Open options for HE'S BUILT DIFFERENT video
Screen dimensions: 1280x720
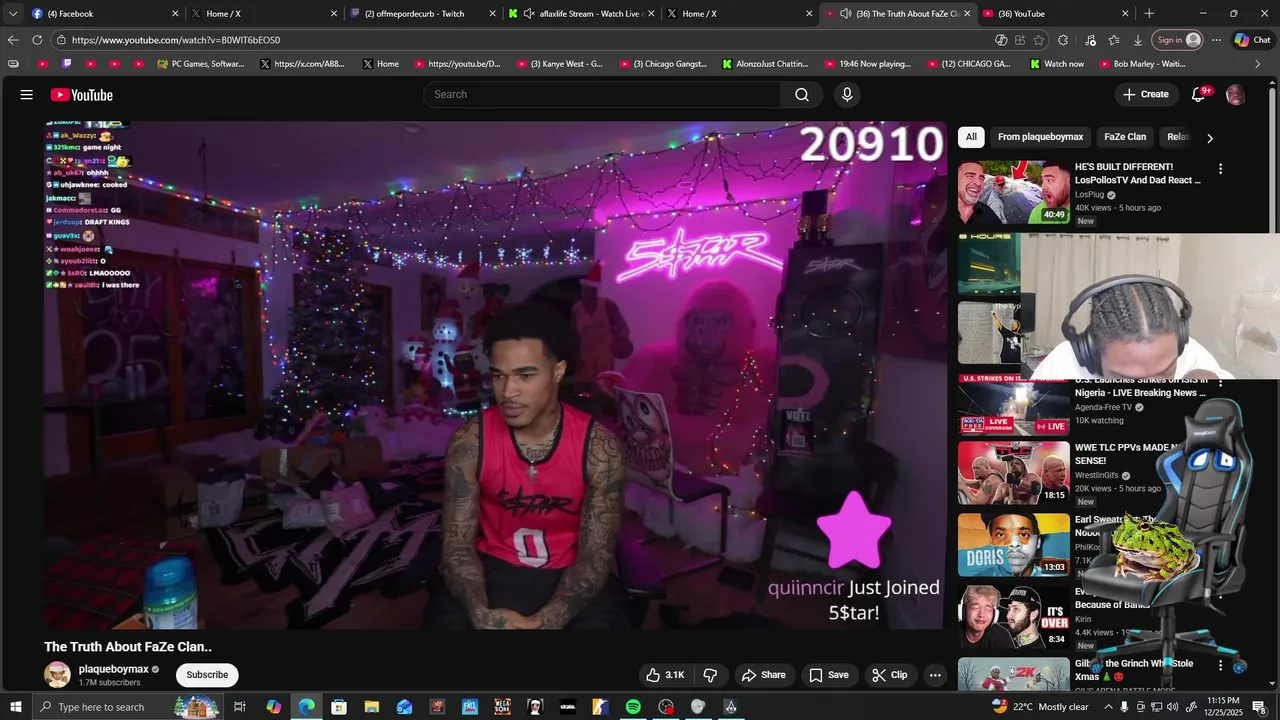pos(1220,169)
